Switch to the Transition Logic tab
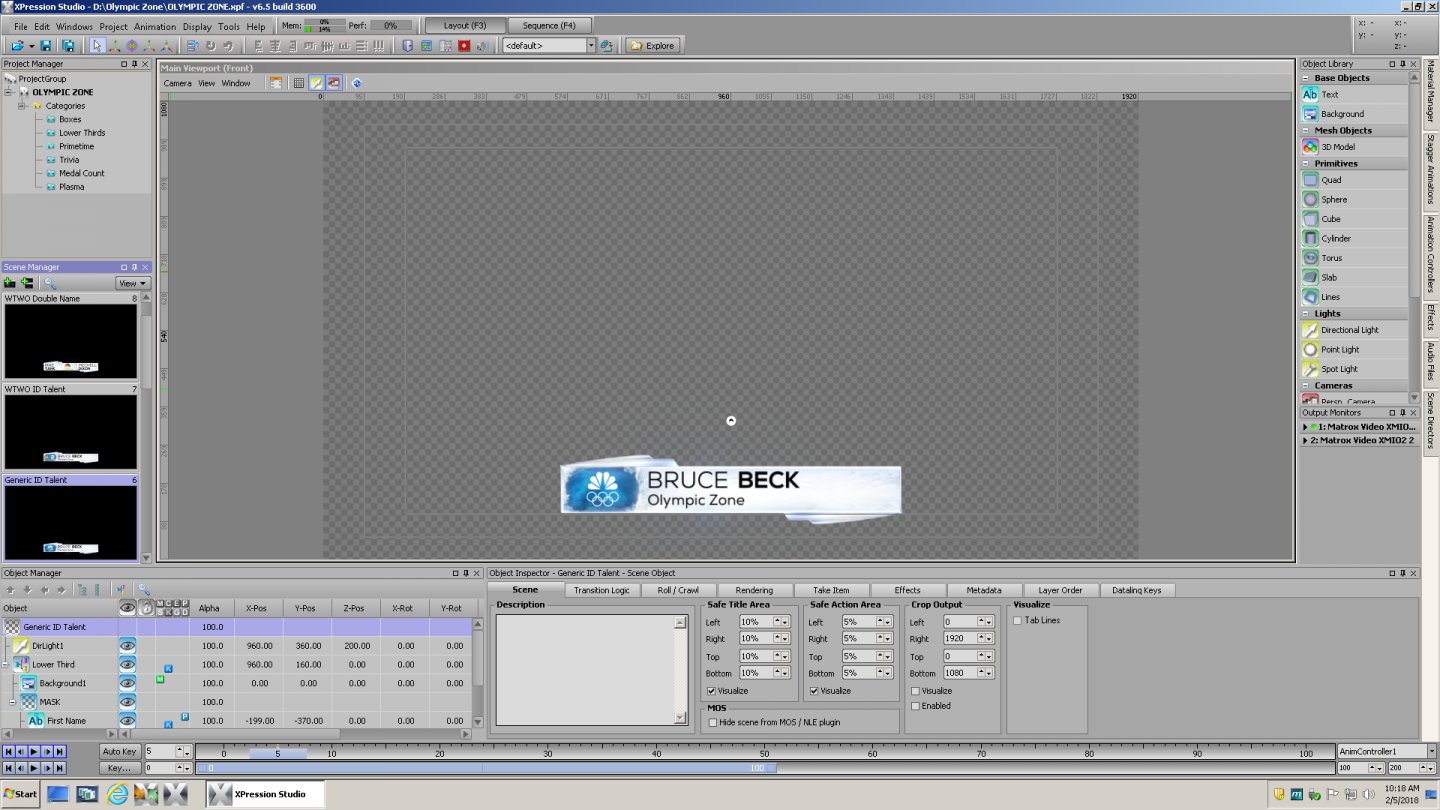The image size is (1440, 810). (601, 590)
